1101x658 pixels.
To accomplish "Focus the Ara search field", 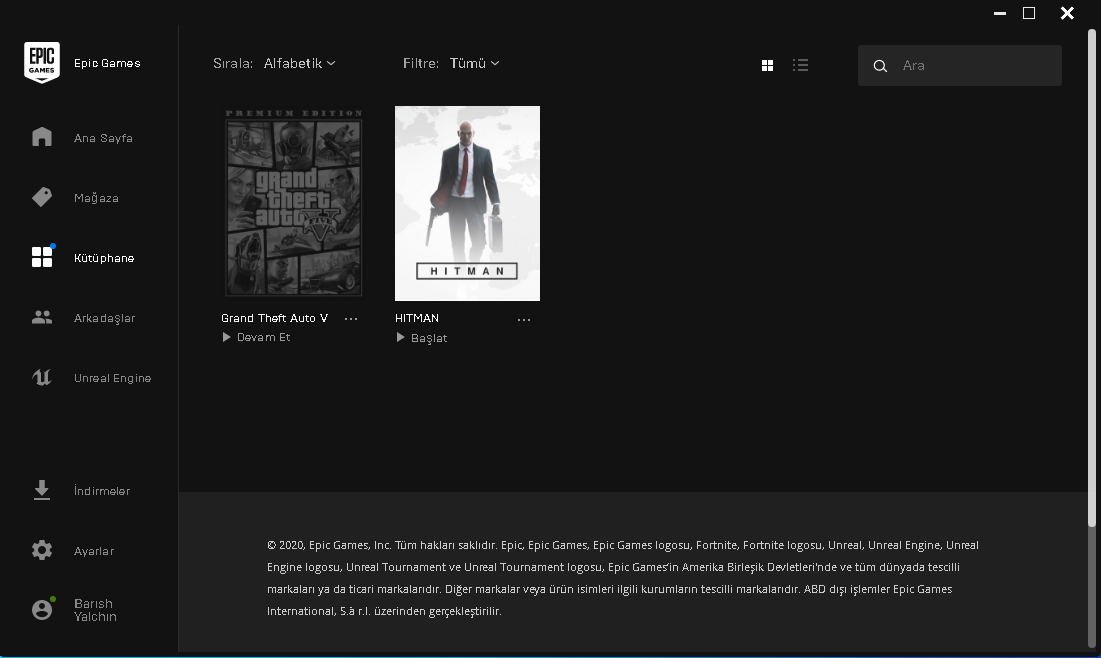I will [x=960, y=65].
